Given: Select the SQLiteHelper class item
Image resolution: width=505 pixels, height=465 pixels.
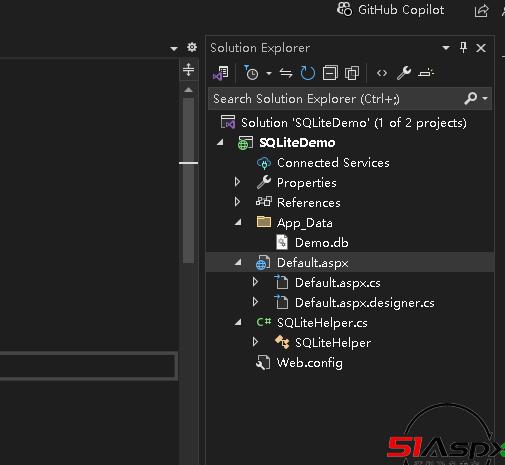Looking at the screenshot, I should click(x=333, y=343).
